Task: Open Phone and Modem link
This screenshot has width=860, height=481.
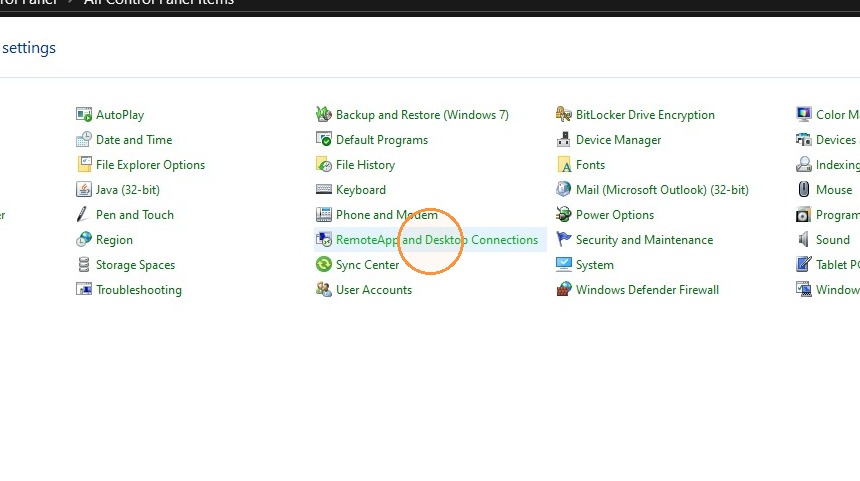Action: [x=387, y=215]
